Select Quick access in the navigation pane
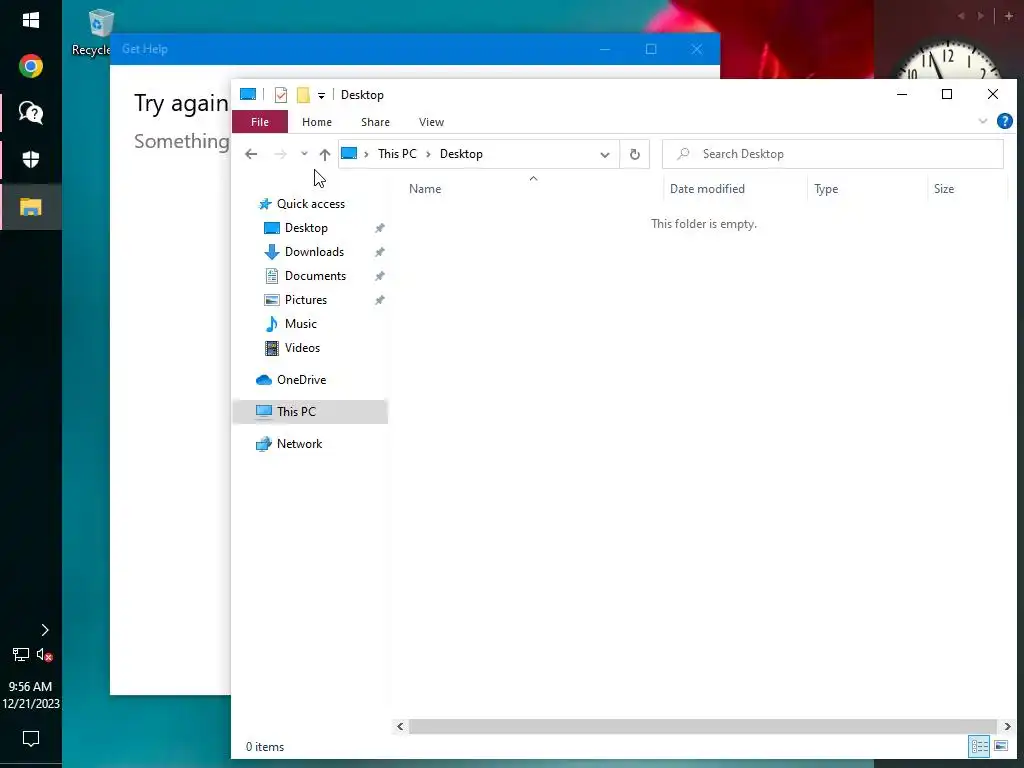This screenshot has width=1024, height=768. click(x=311, y=204)
